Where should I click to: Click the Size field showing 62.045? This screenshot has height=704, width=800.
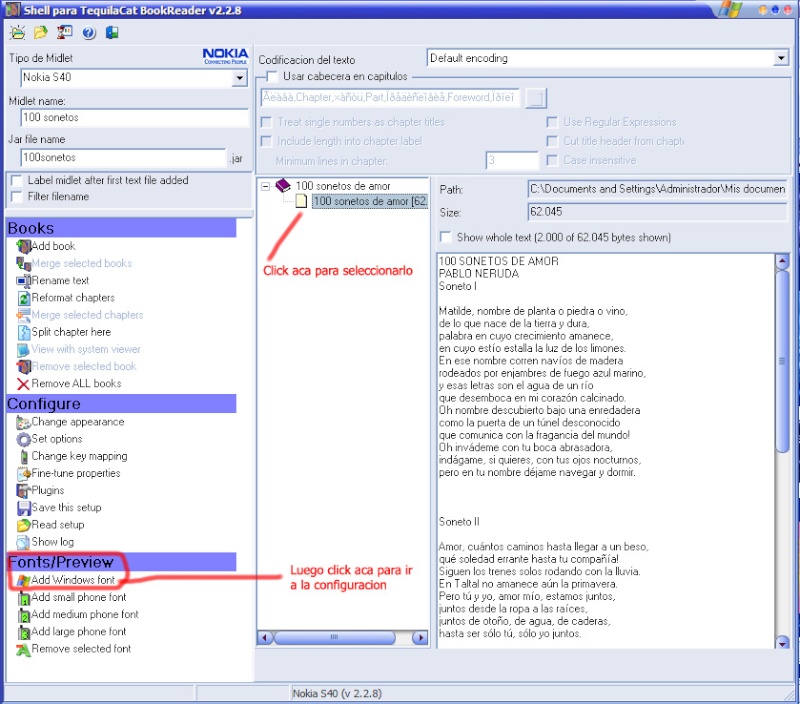pyautogui.click(x=658, y=212)
